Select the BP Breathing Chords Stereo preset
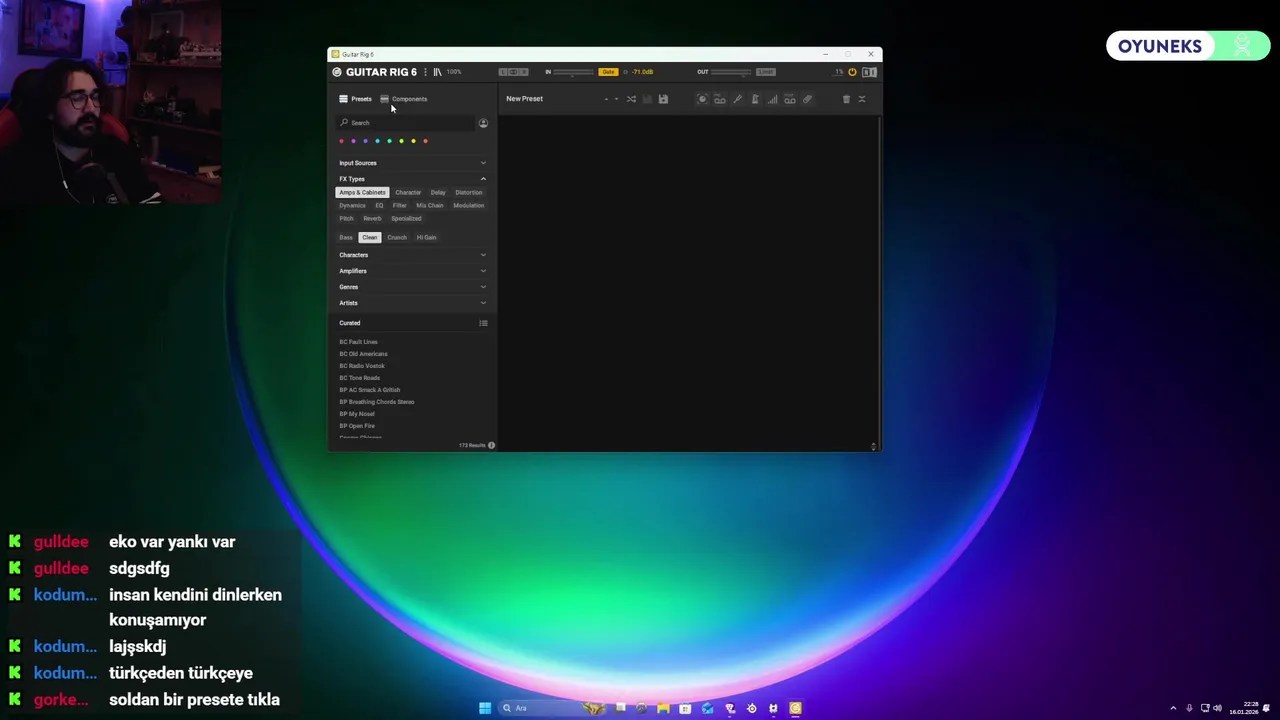The width and height of the screenshot is (1280, 720). pos(376,402)
